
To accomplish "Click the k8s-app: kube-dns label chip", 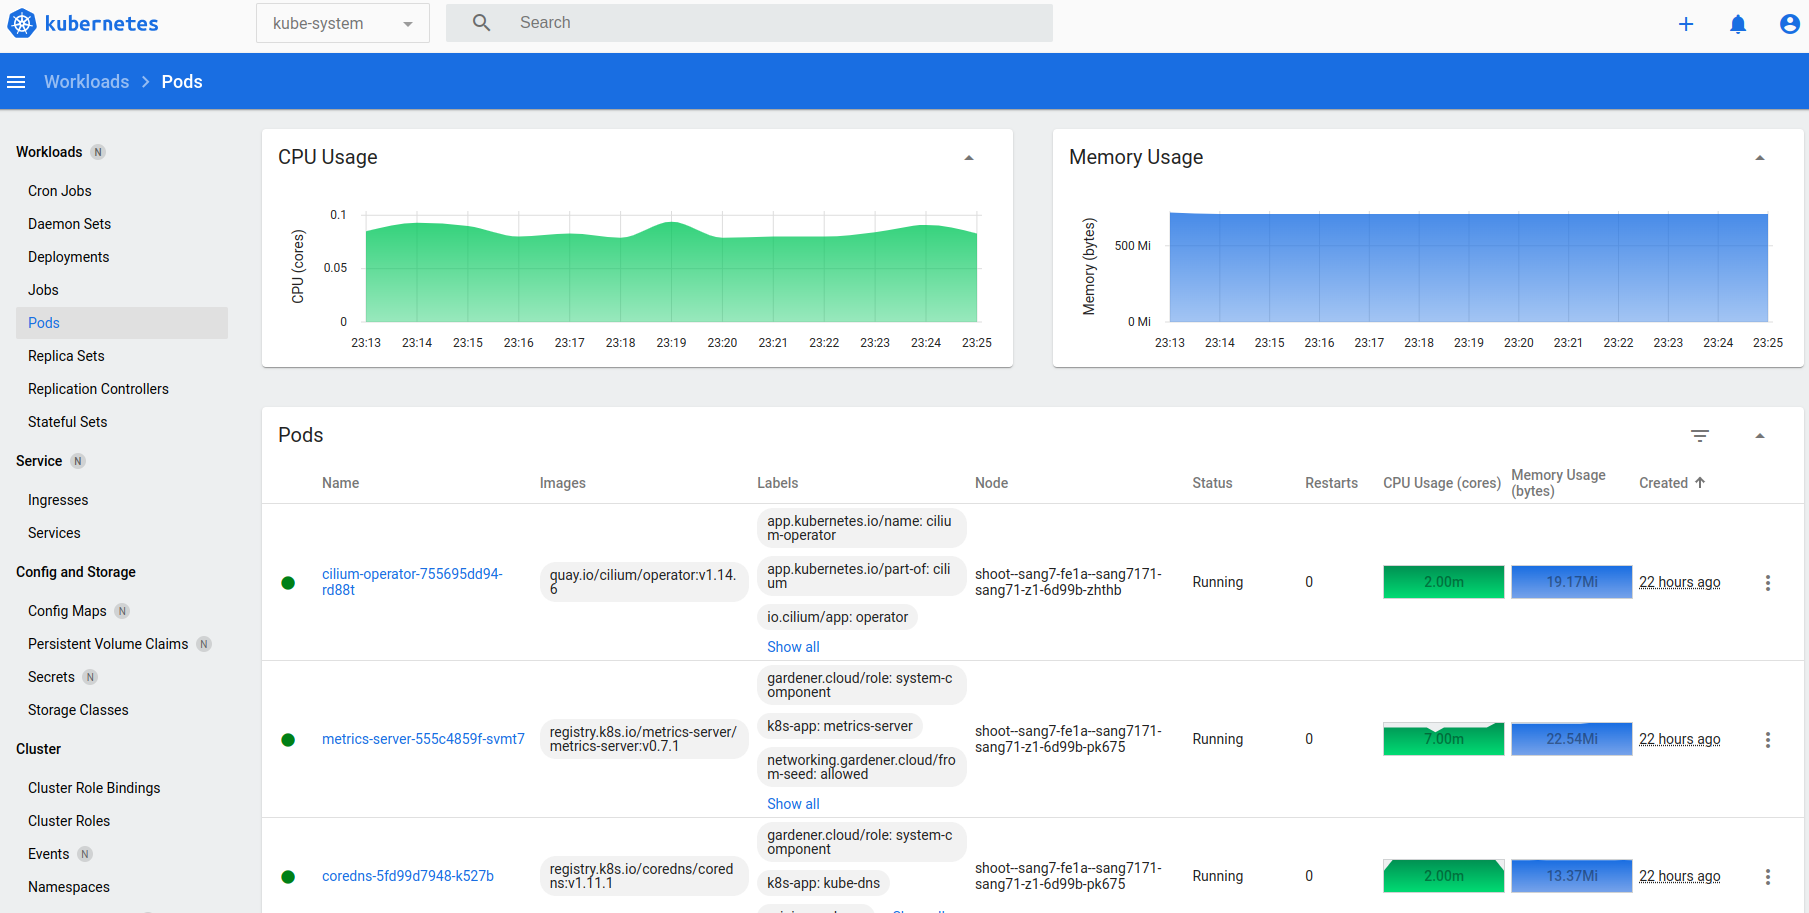I will 824,883.
